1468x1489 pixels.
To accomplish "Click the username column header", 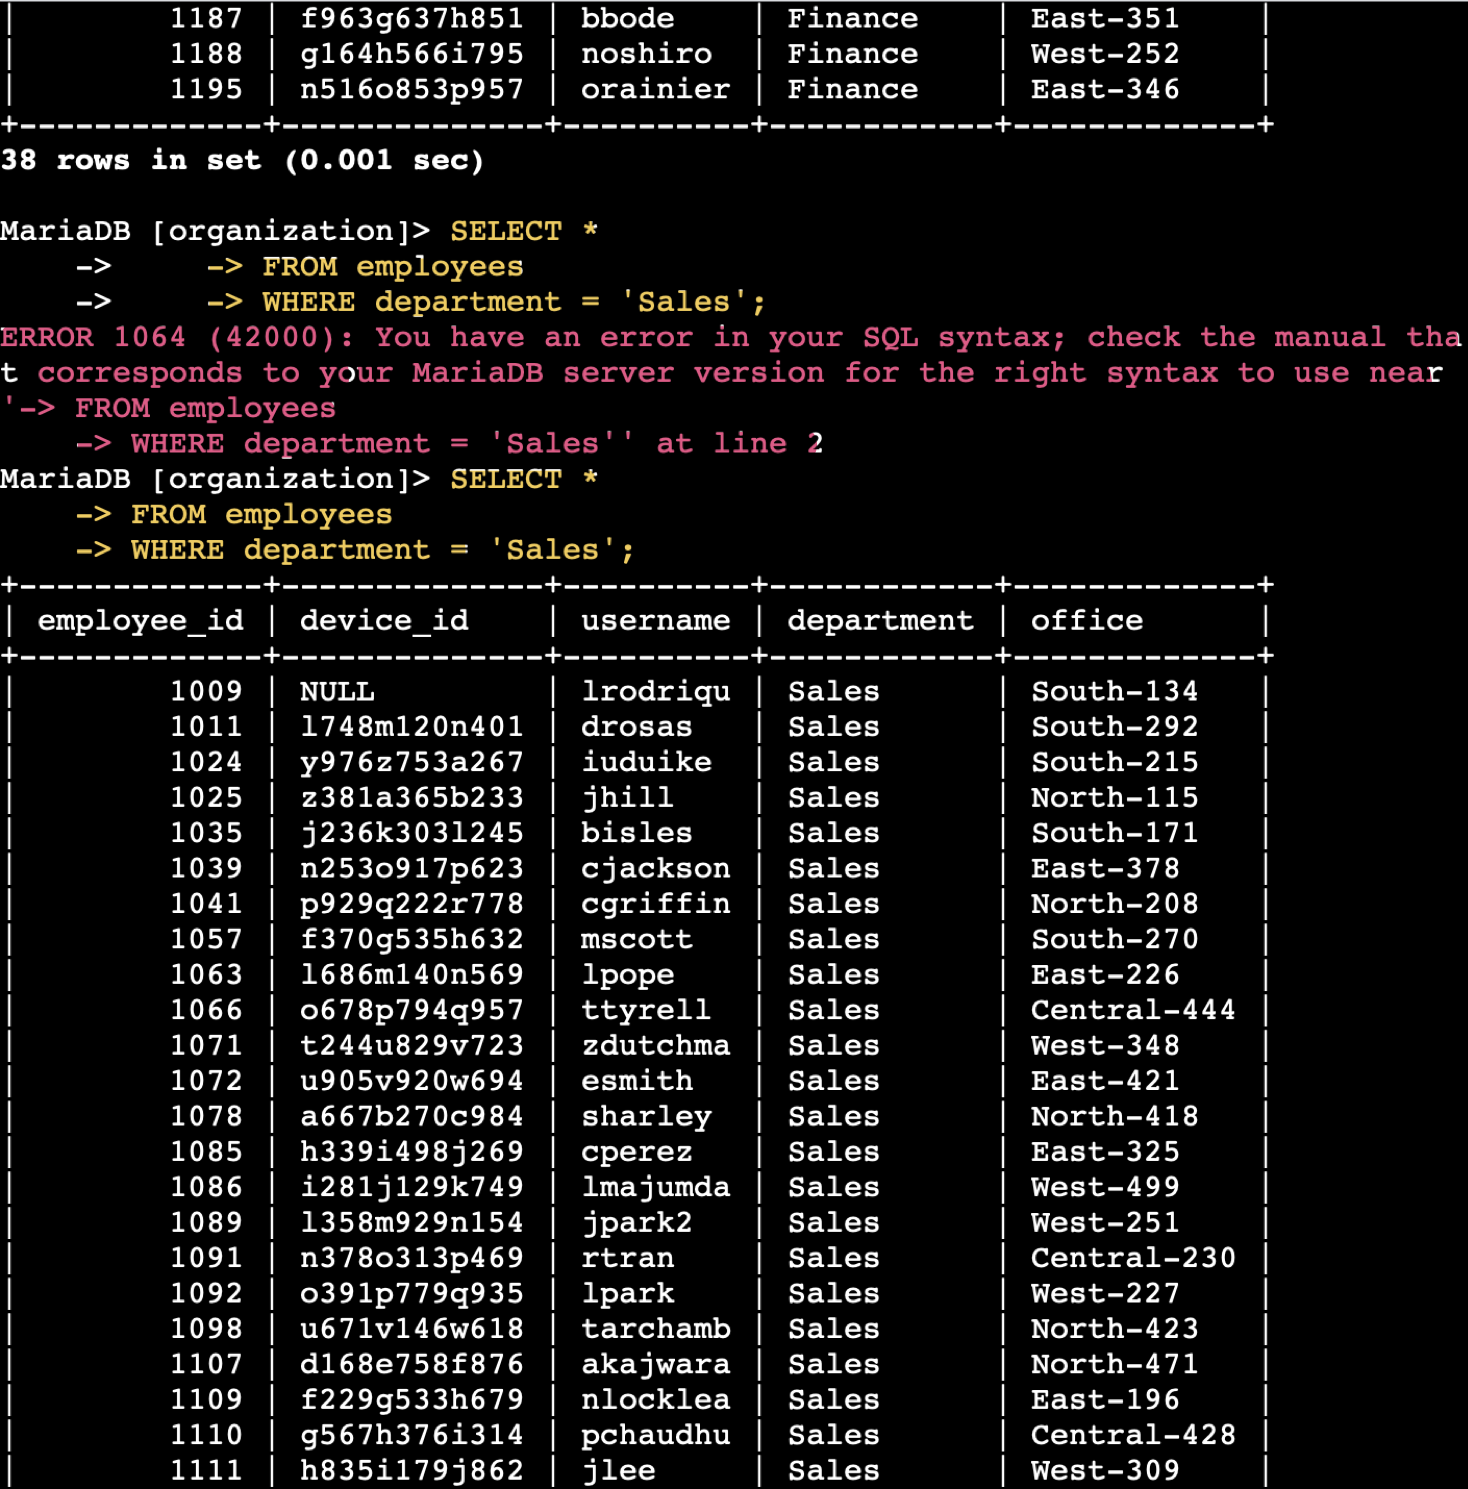I will 655,621.
